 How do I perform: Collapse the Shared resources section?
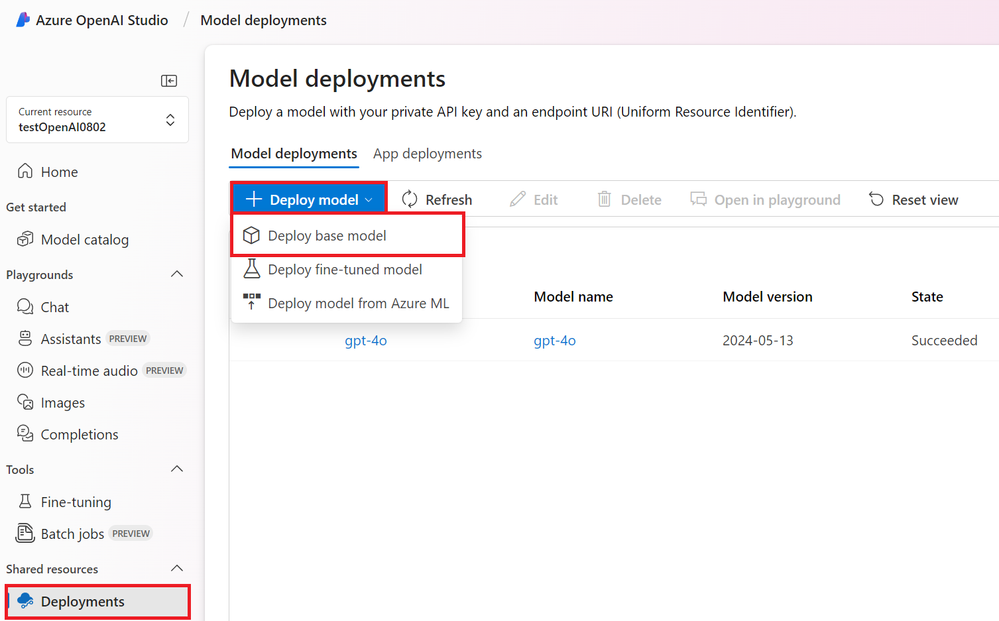point(177,568)
